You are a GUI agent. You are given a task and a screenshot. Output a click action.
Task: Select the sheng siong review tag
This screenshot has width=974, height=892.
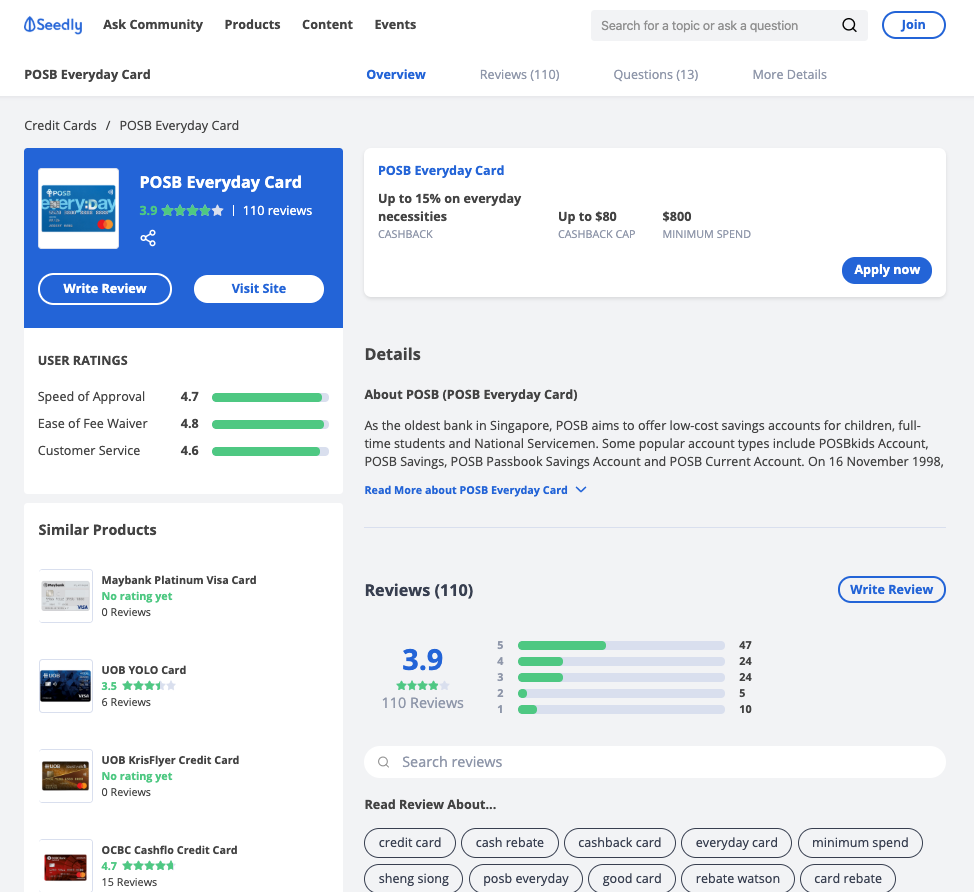[x=414, y=878]
